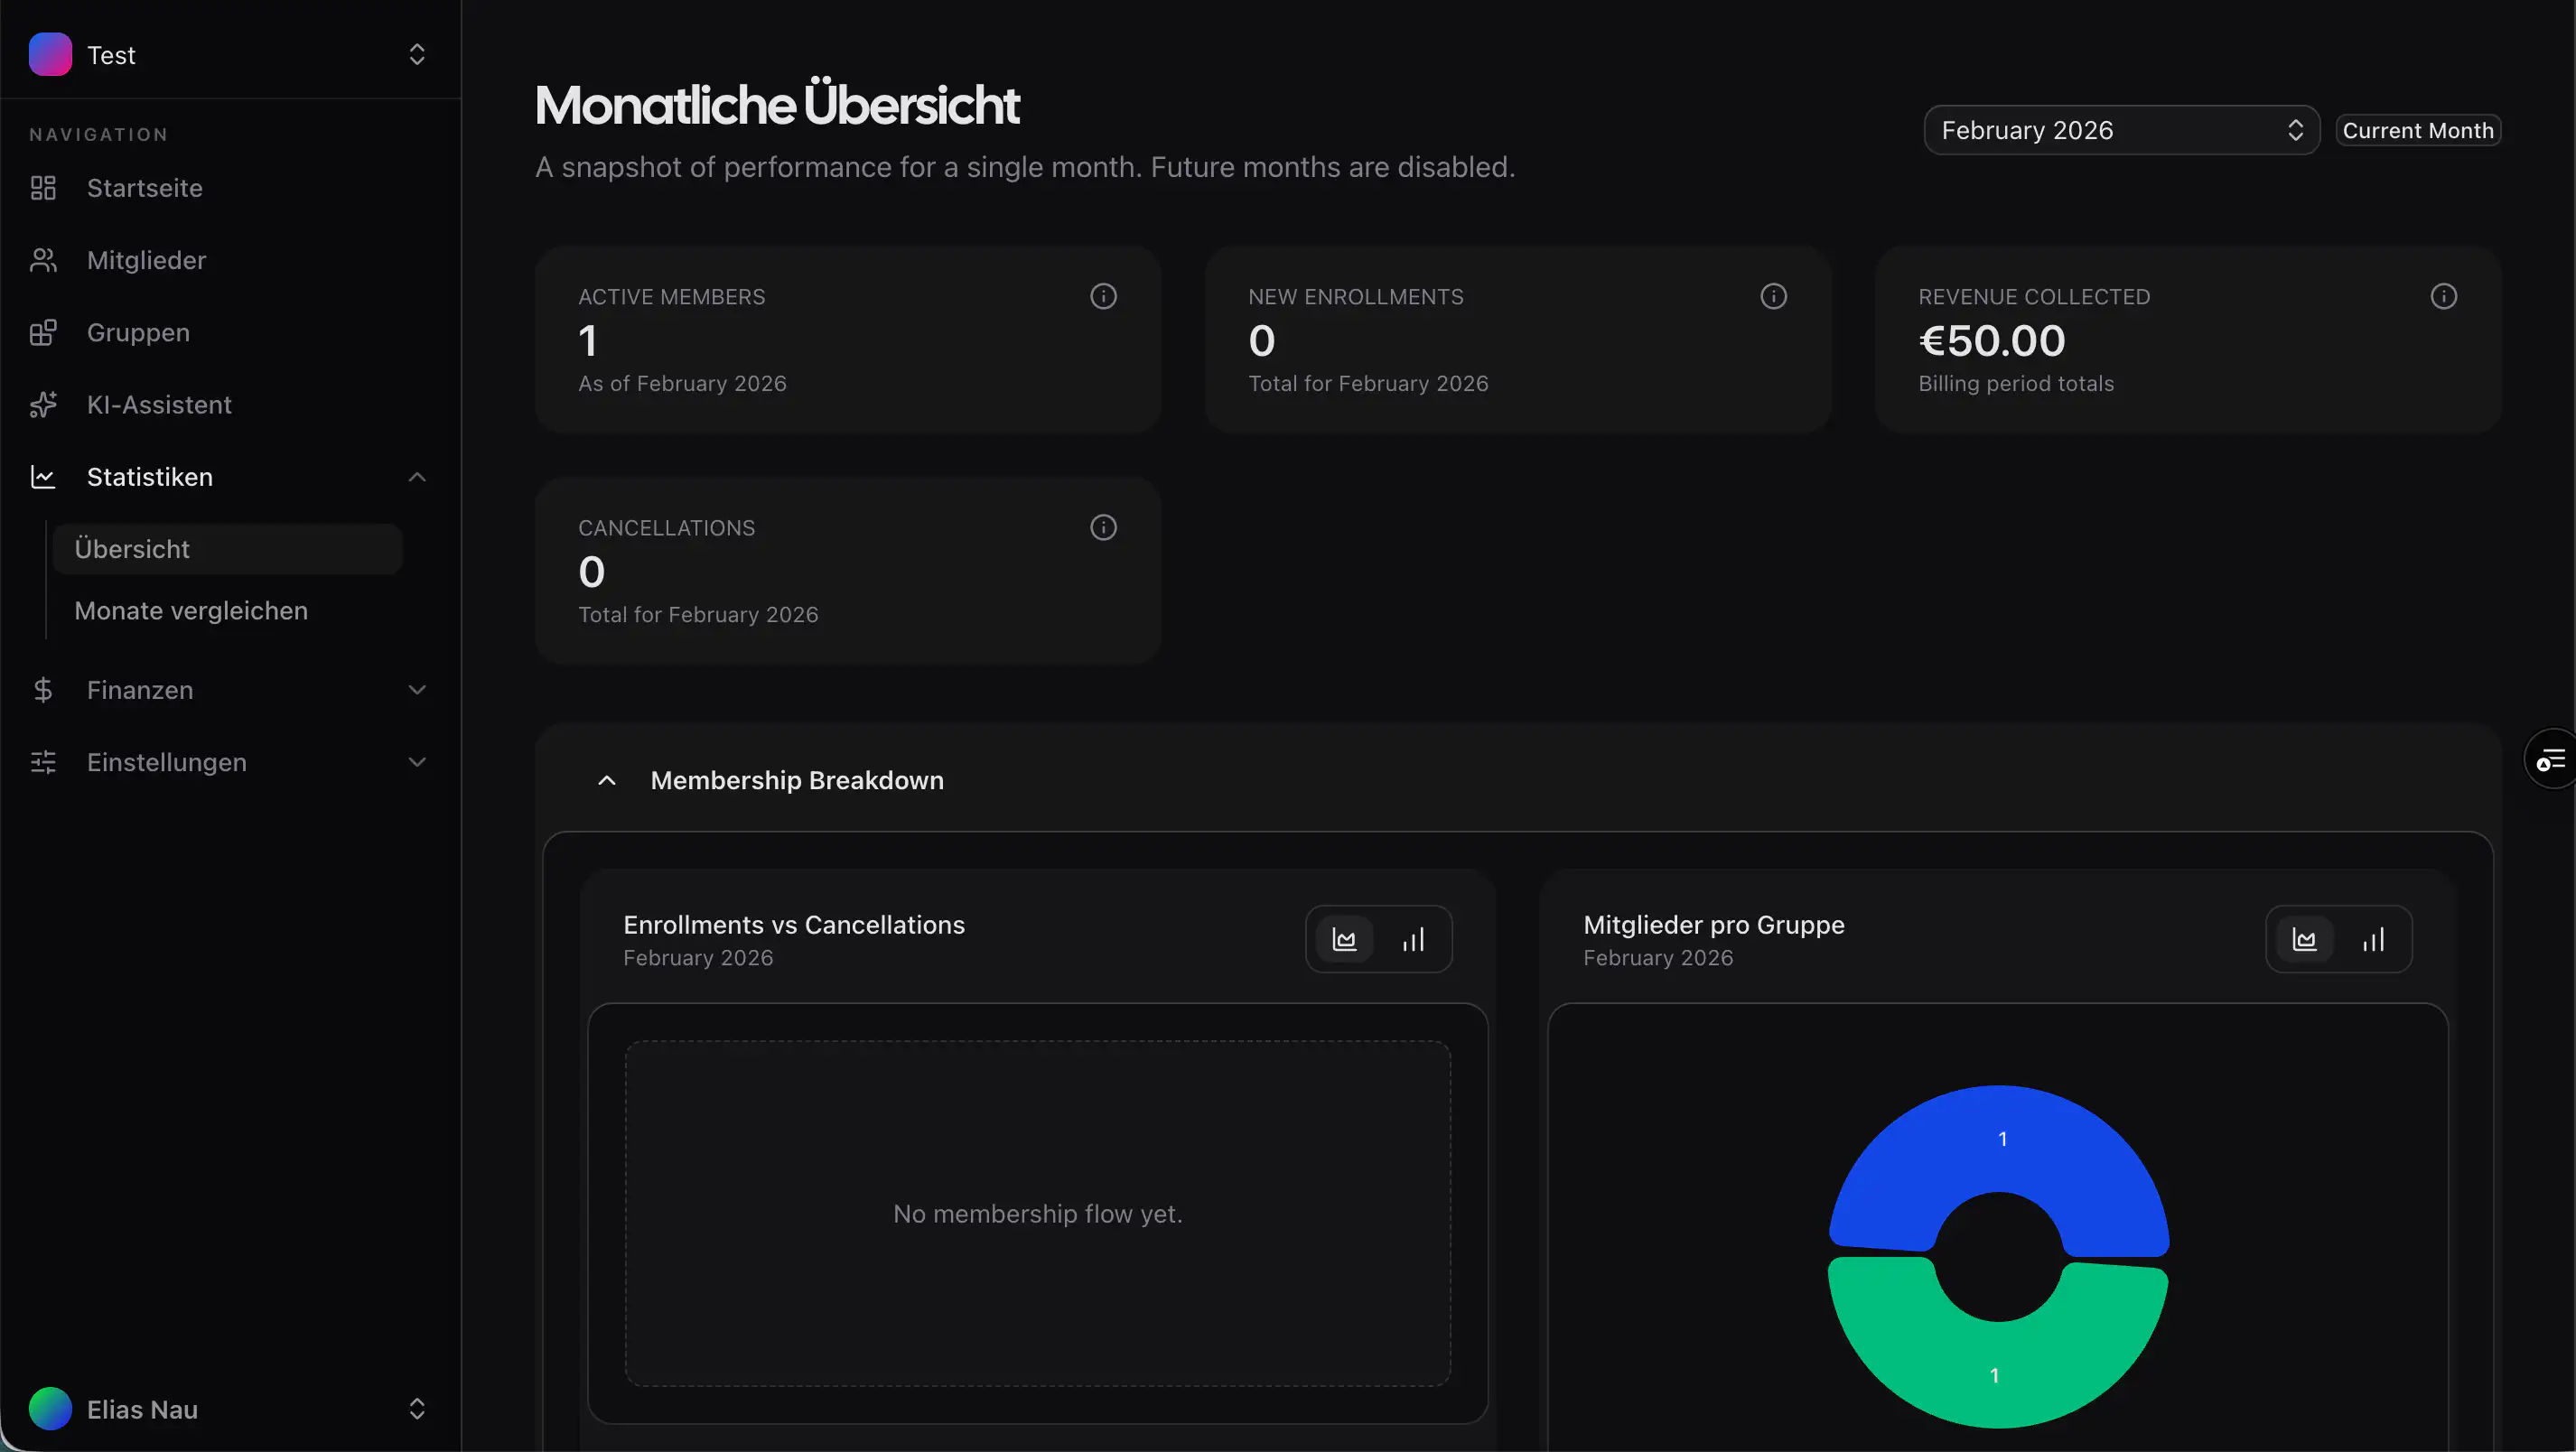Viewport: 2576px width, 1452px height.
Task: Click the Gruppen sidebar icon
Action: tap(43, 333)
